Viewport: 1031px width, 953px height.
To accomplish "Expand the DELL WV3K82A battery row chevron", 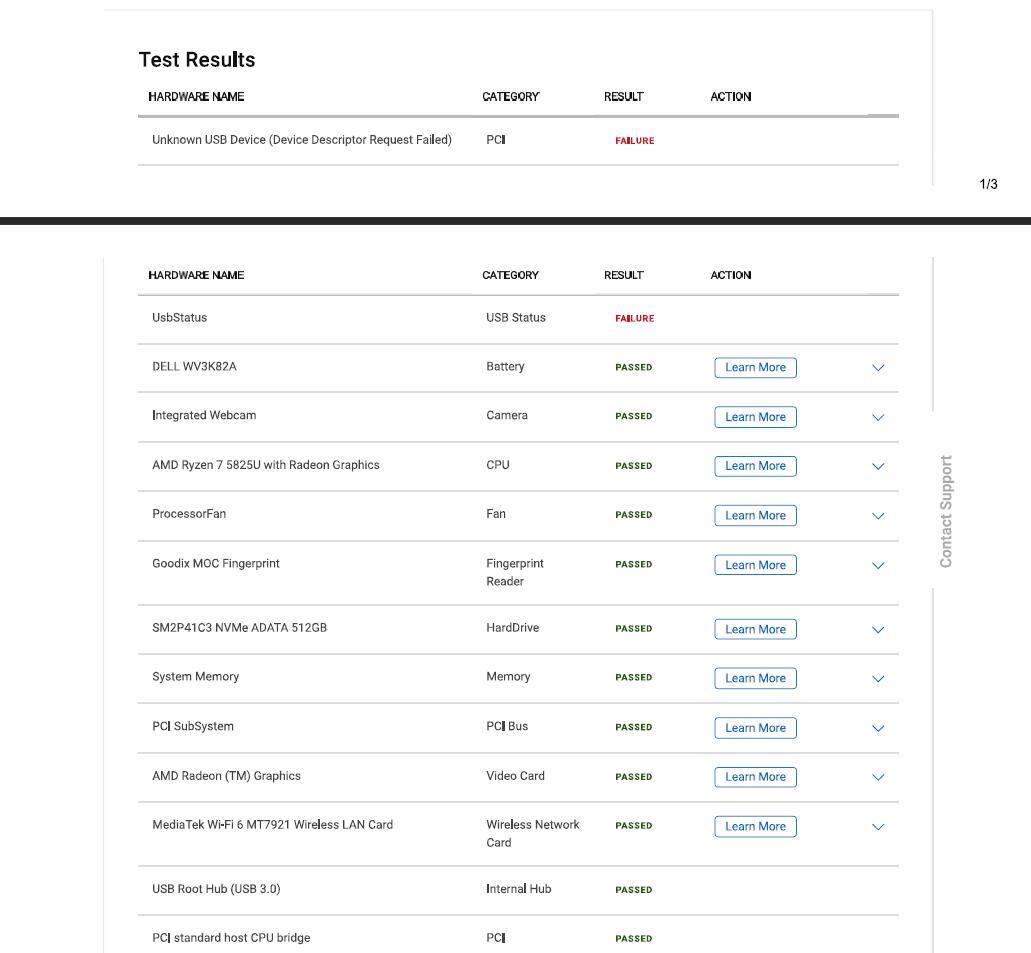I will (878, 368).
